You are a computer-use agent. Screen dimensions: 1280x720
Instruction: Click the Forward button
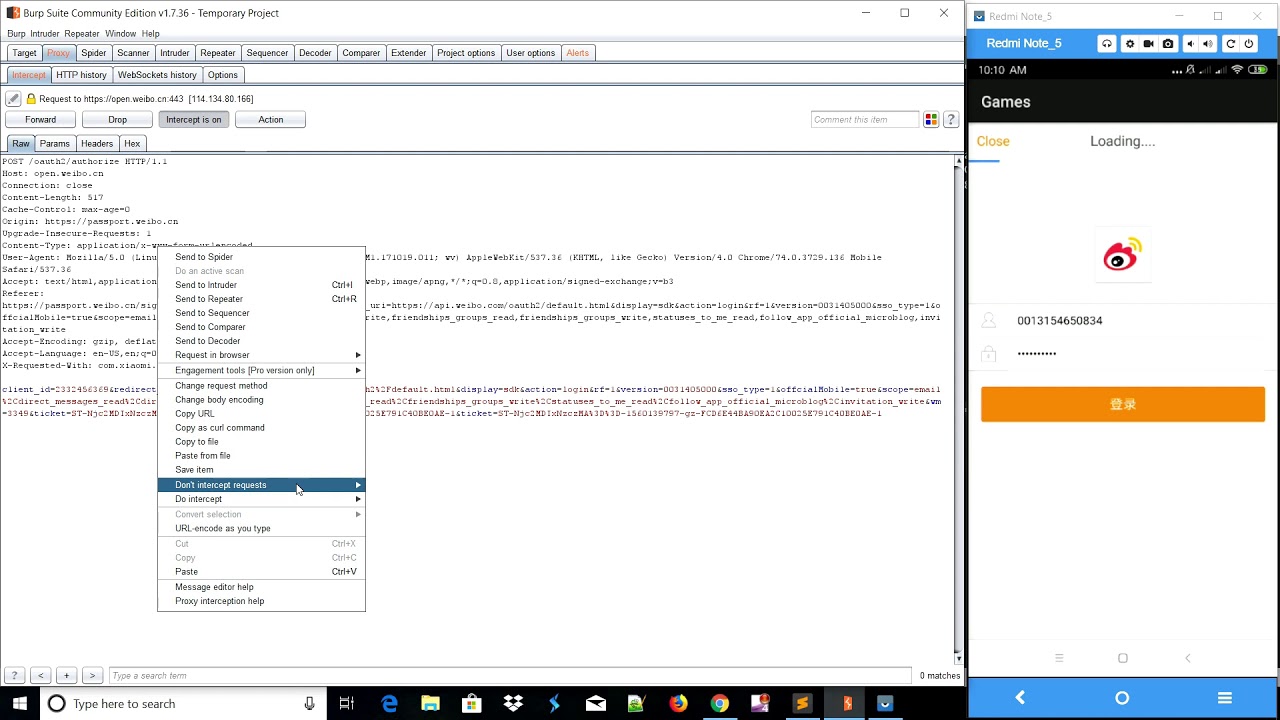(x=41, y=120)
